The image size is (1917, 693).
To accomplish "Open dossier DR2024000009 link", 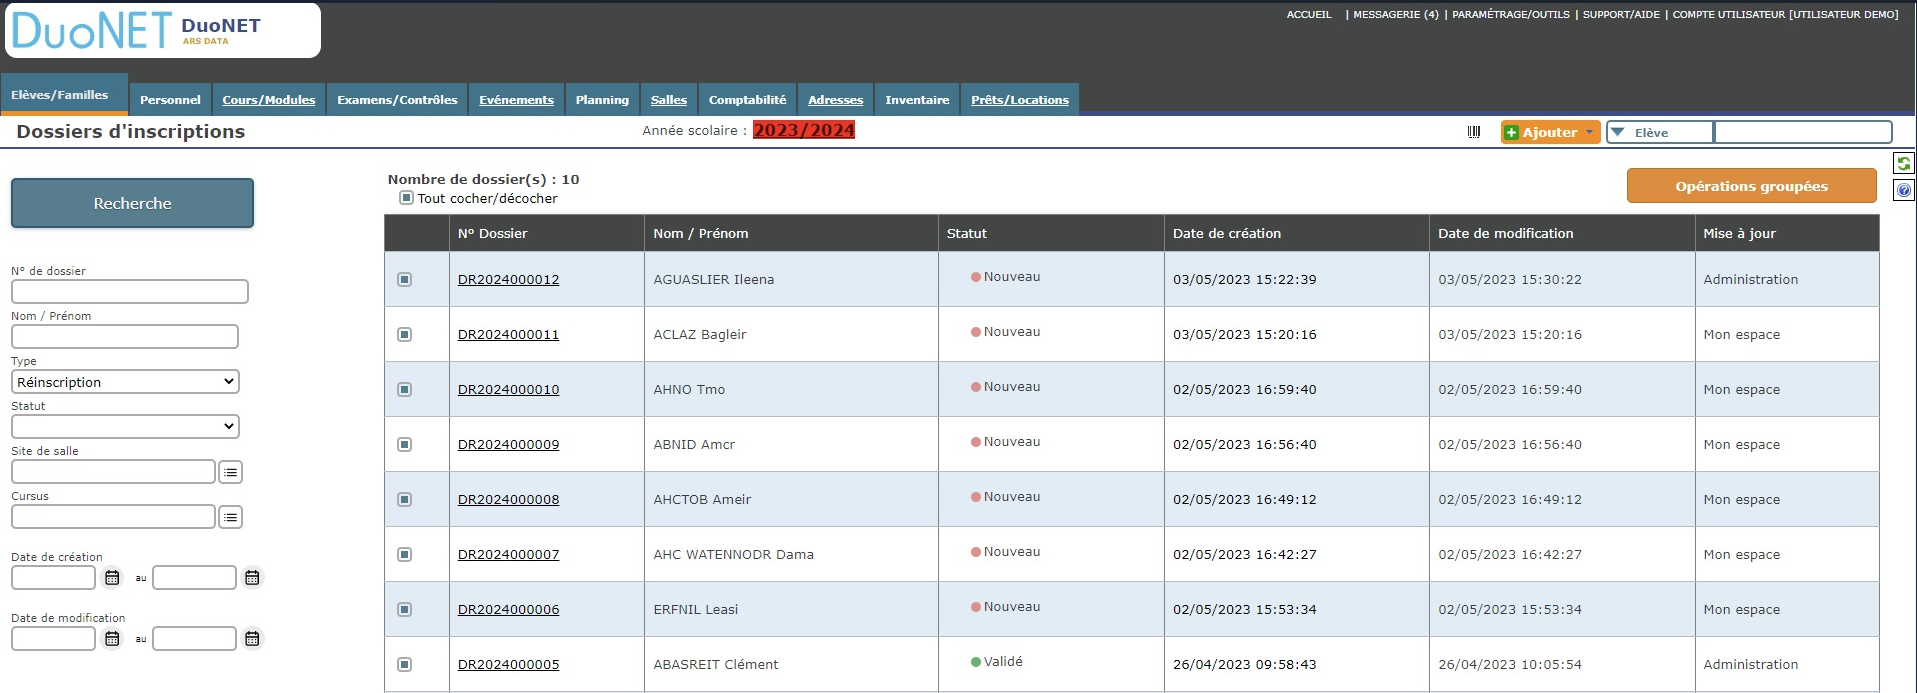I will (508, 444).
